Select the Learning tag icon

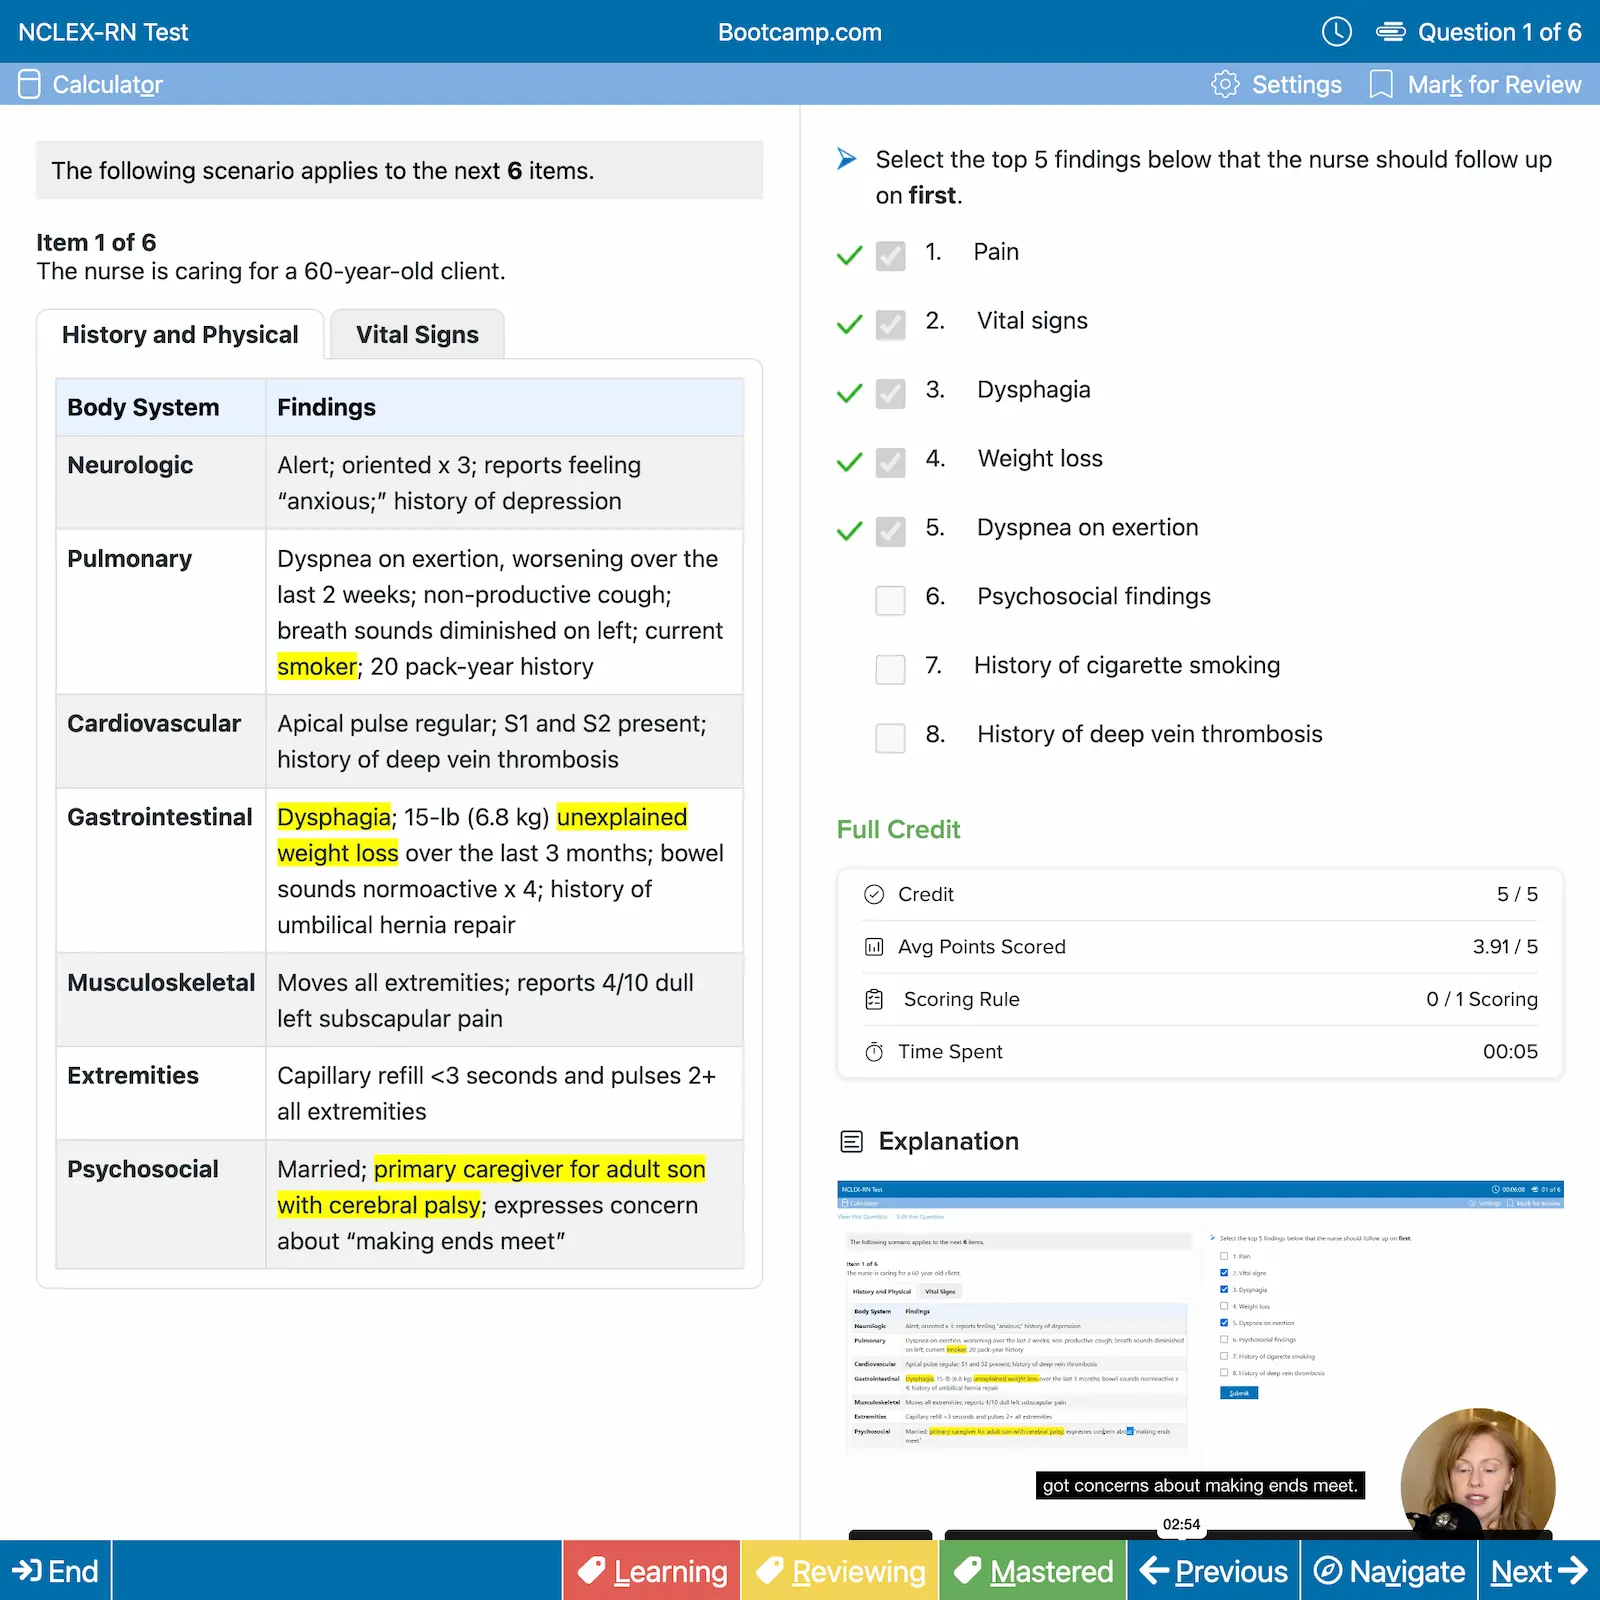pyautogui.click(x=594, y=1570)
